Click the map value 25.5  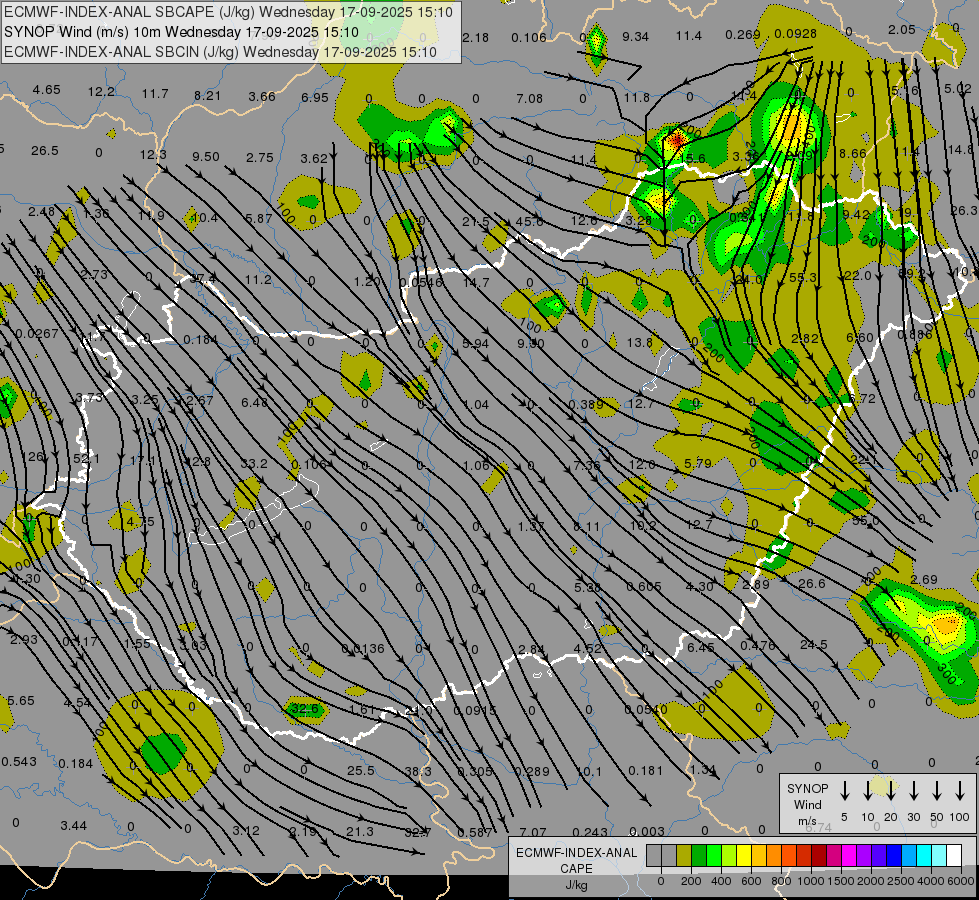pos(361,771)
